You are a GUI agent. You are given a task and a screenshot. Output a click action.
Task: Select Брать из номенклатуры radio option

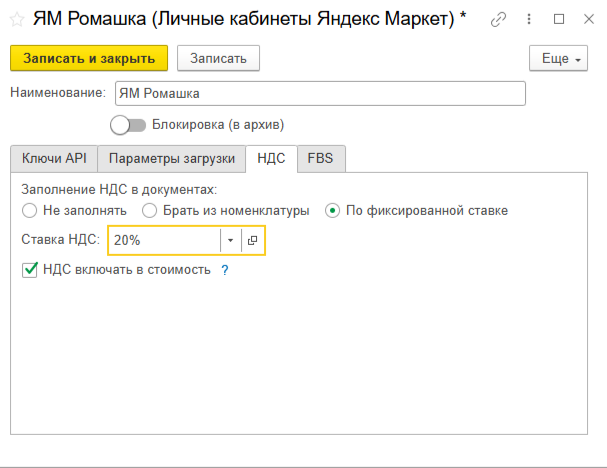(149, 211)
